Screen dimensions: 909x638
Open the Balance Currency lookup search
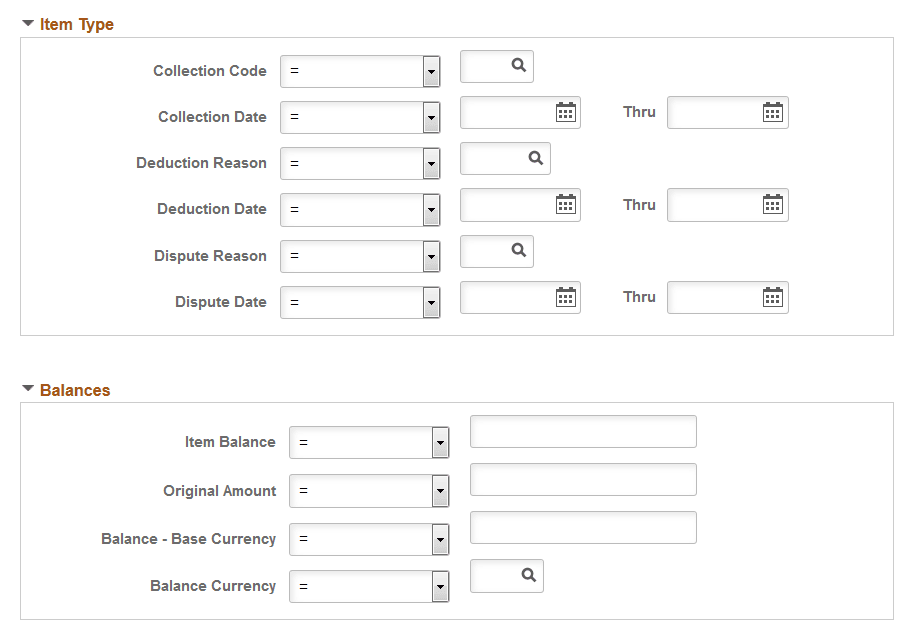coord(529,575)
